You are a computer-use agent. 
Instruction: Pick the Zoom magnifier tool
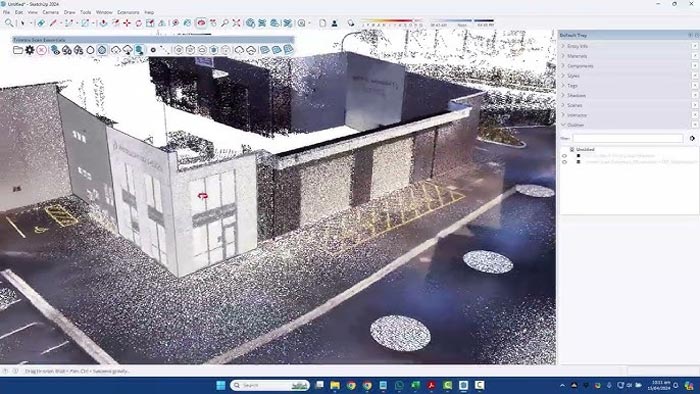click(x=225, y=23)
